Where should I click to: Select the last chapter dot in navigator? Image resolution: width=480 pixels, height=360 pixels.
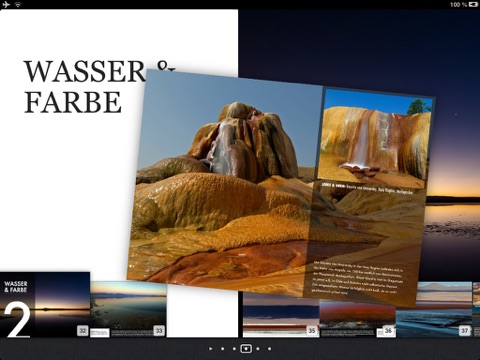pyautogui.click(x=269, y=349)
